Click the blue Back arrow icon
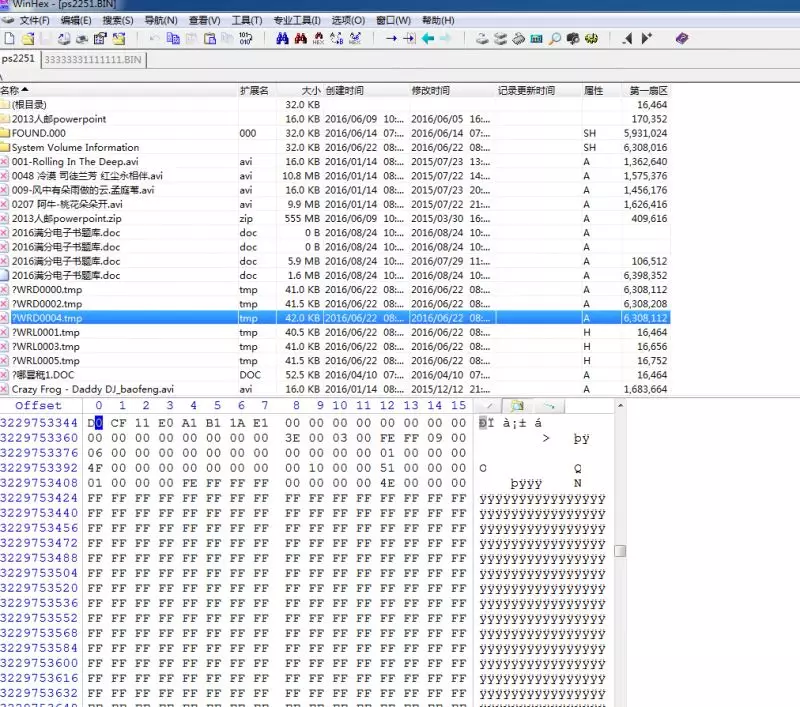800x707 pixels. click(427, 39)
